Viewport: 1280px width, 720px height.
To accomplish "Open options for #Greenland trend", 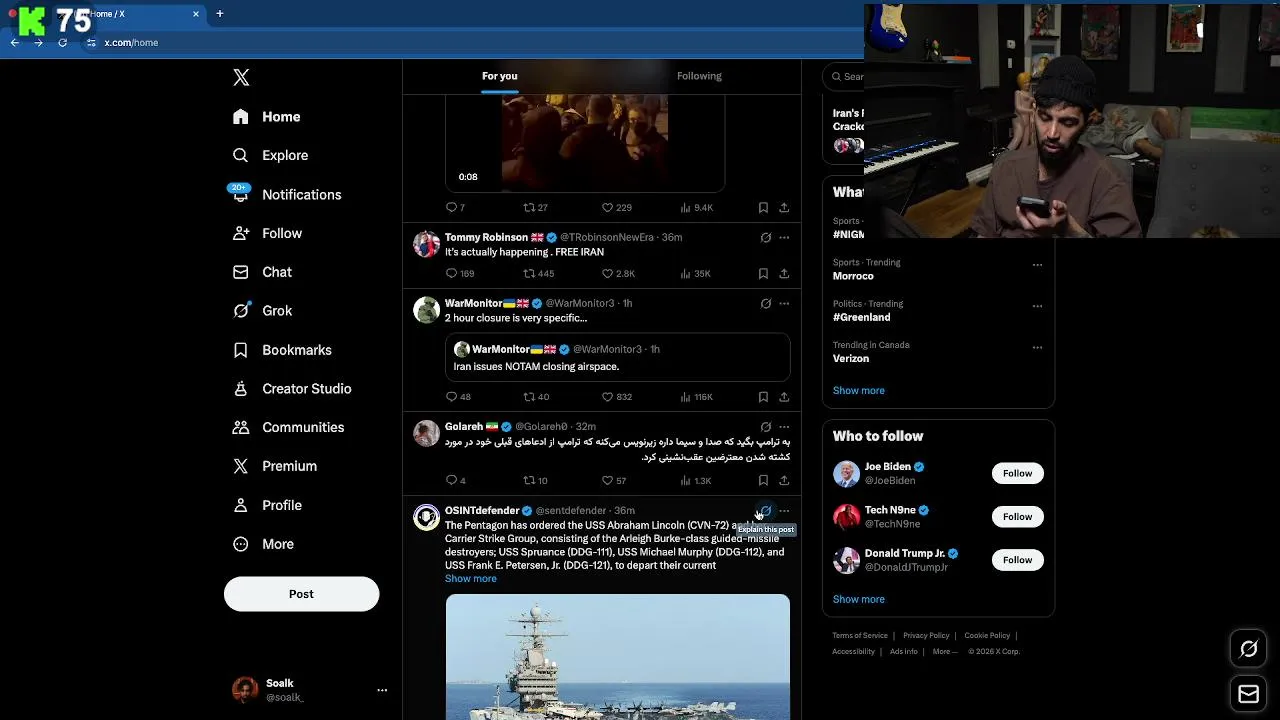I will pos(1037,306).
